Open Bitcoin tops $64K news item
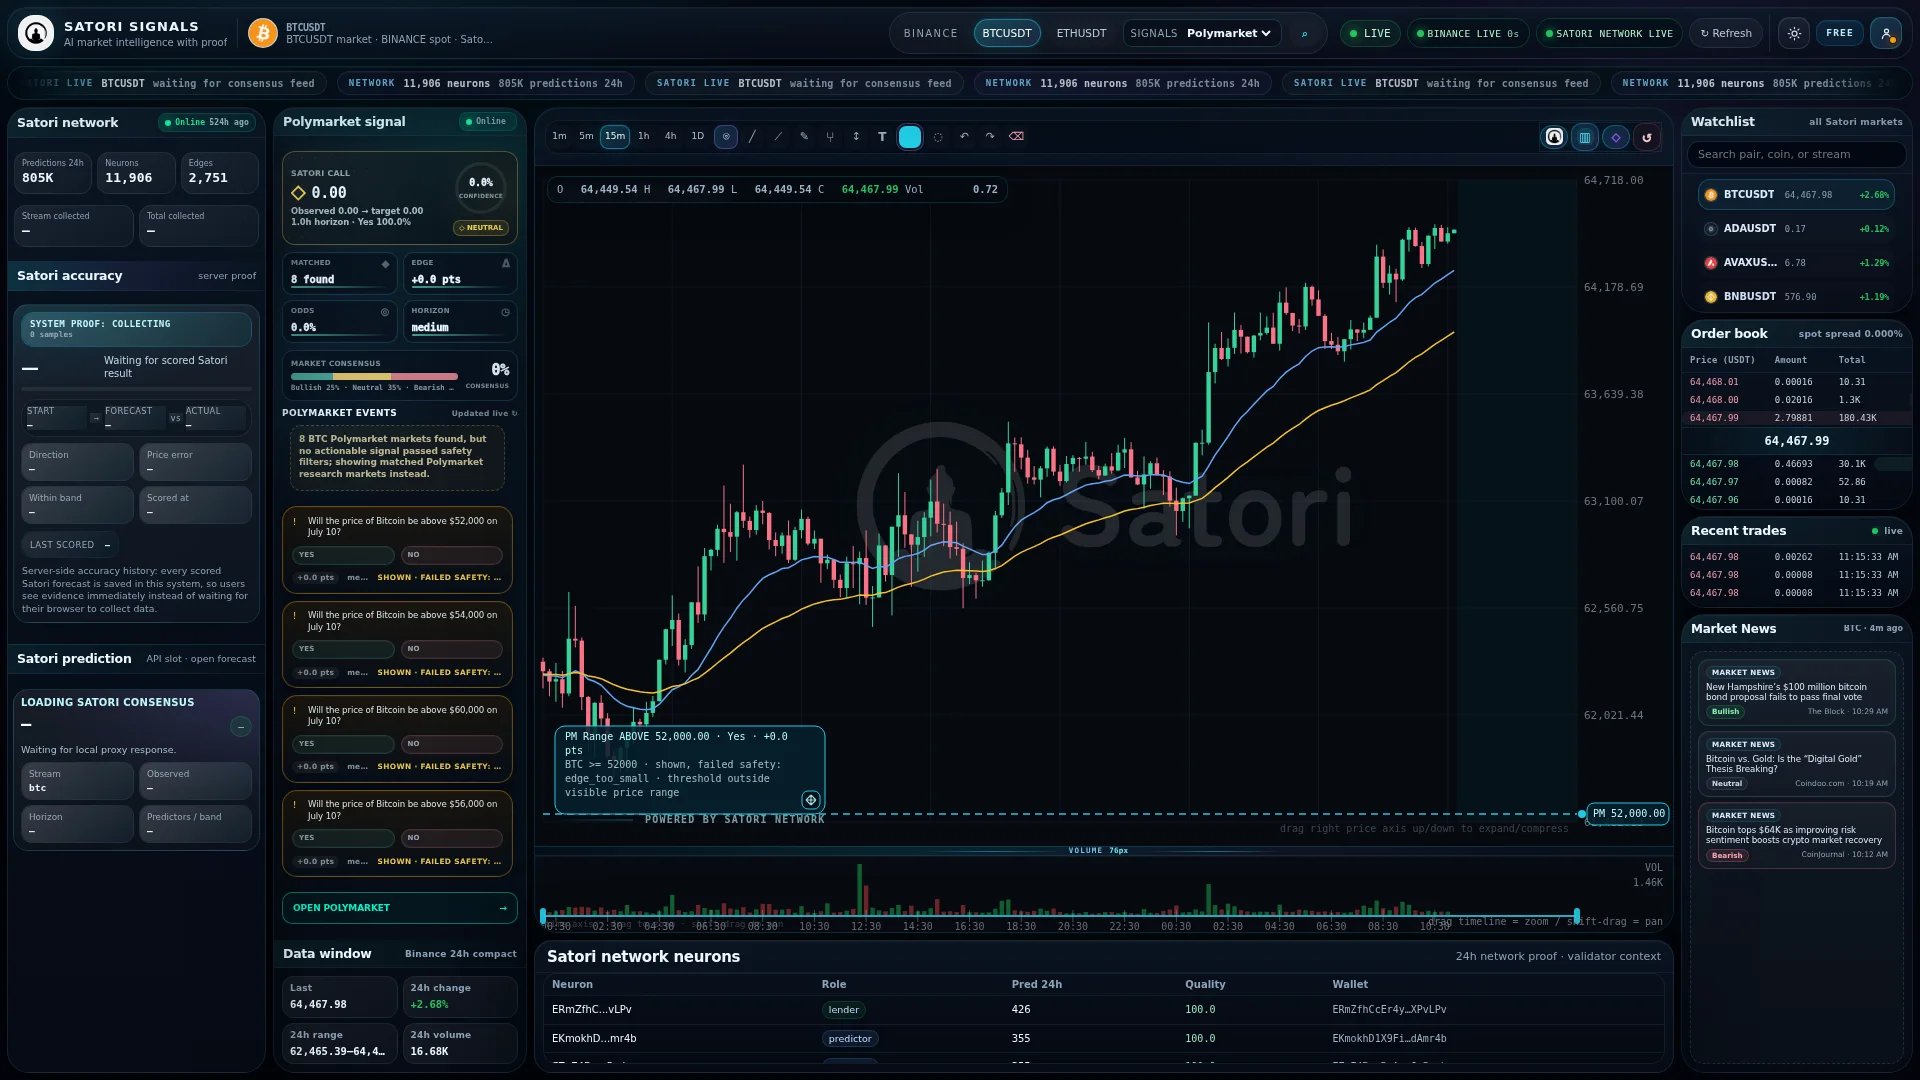Viewport: 1920px width, 1080px height. click(x=1797, y=835)
